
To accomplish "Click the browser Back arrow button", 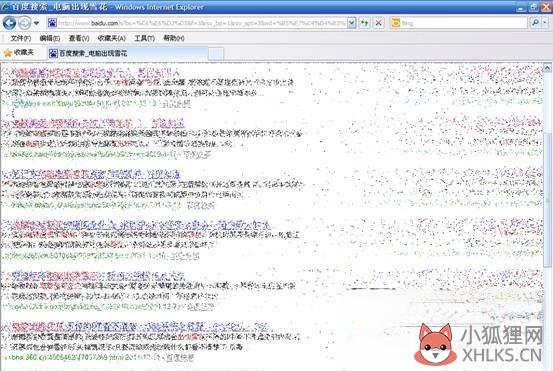I will coord(9,23).
